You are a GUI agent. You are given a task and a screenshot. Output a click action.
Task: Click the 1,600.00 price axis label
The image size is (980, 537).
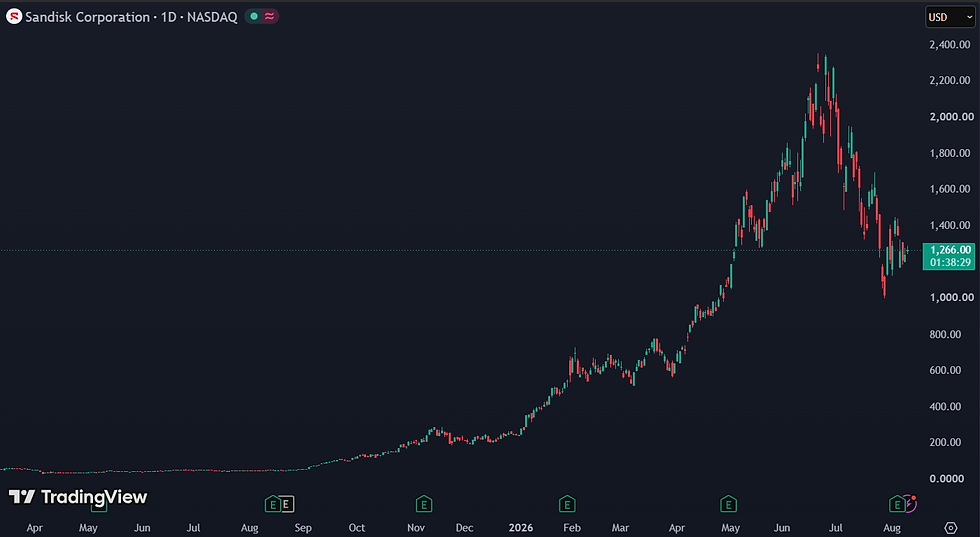click(x=950, y=189)
